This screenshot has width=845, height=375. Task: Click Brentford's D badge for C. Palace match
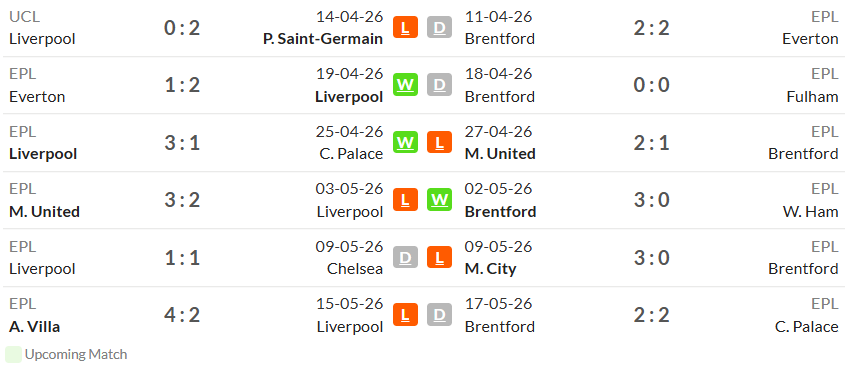pyautogui.click(x=440, y=315)
